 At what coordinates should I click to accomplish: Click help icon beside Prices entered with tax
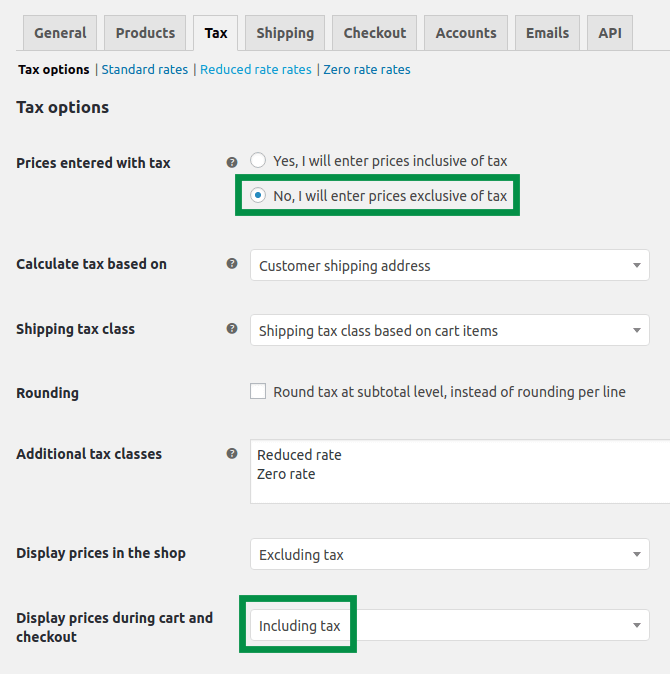click(232, 162)
